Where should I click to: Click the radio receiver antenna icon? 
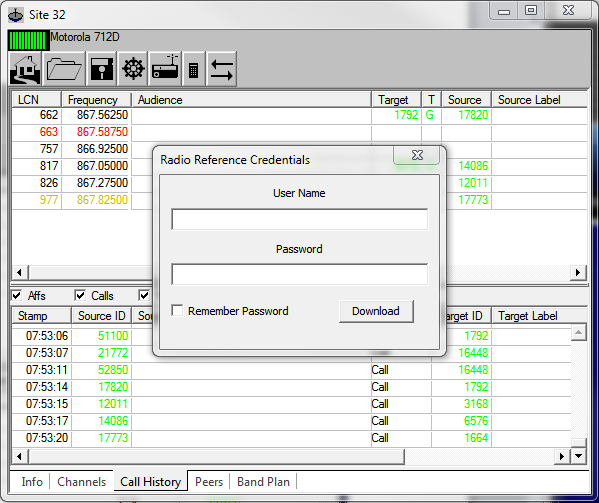tap(165, 69)
